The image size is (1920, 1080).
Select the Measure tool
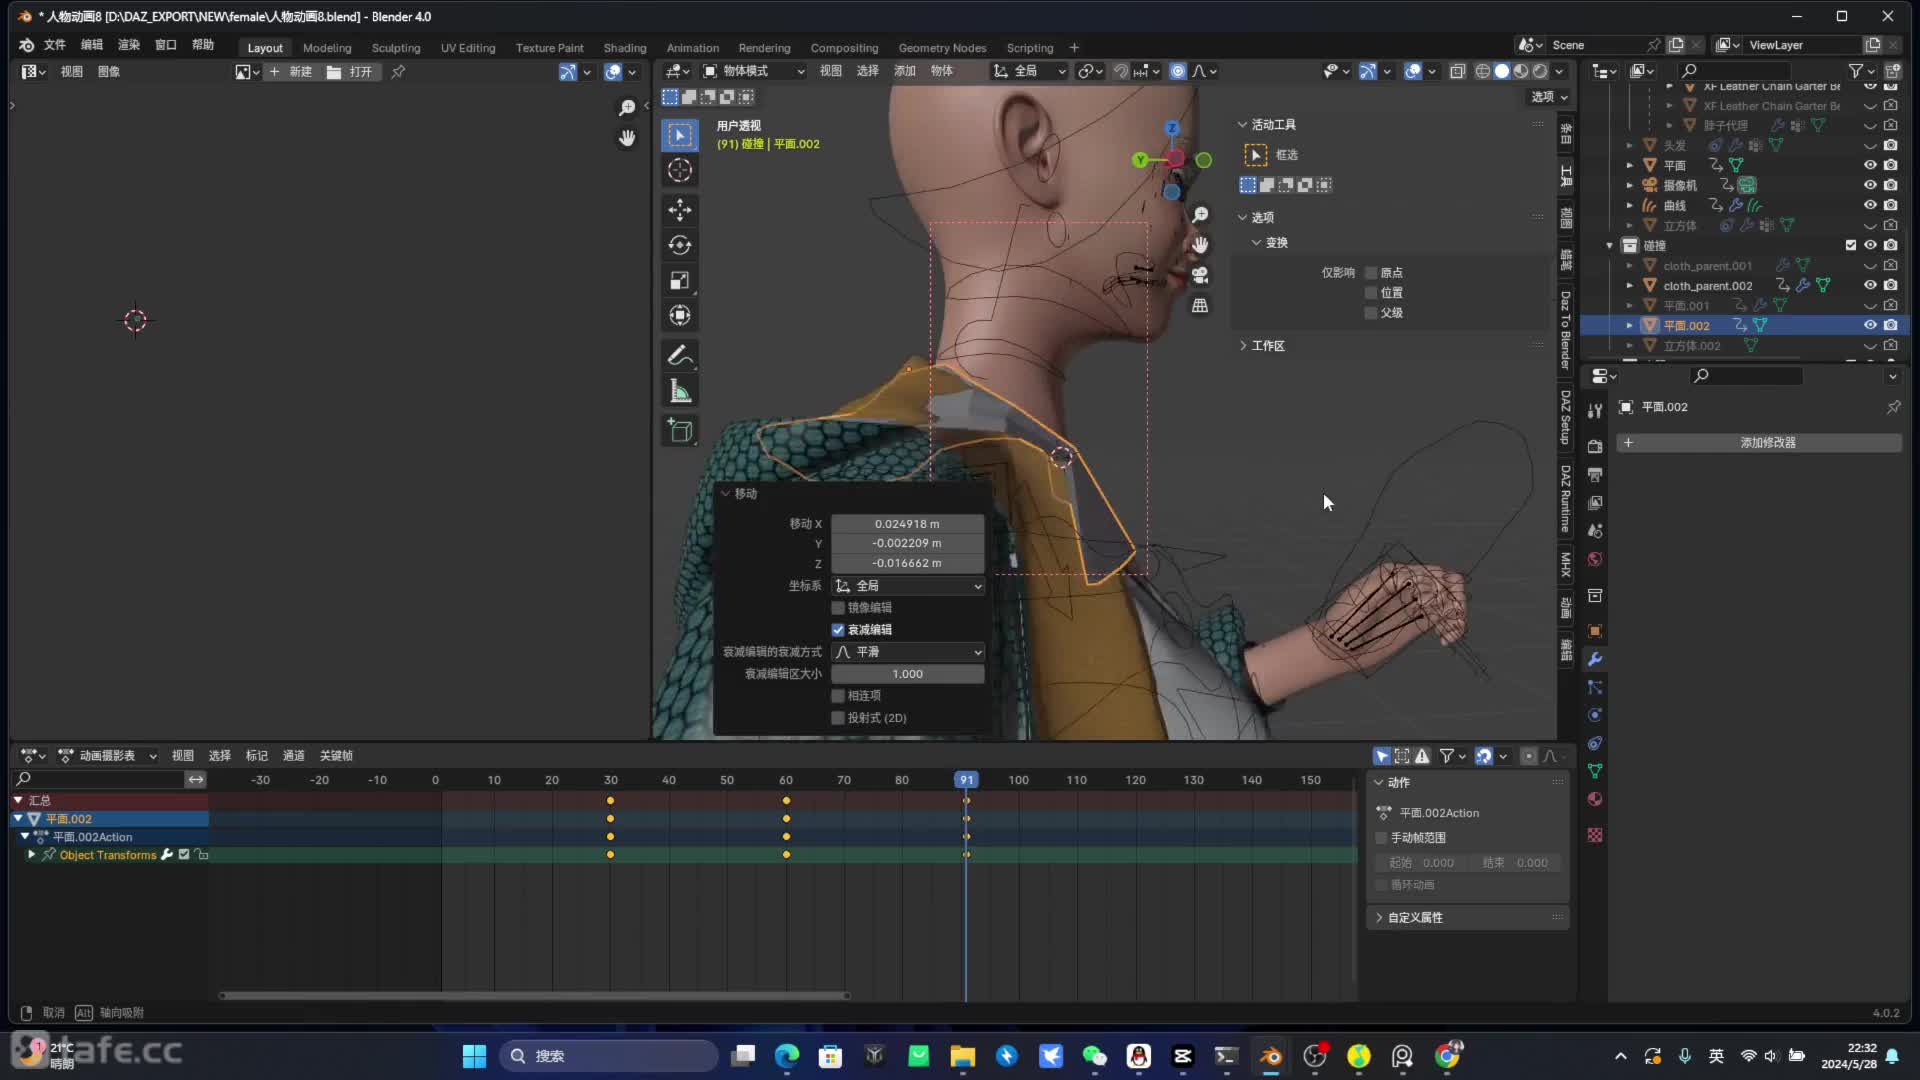tap(680, 391)
